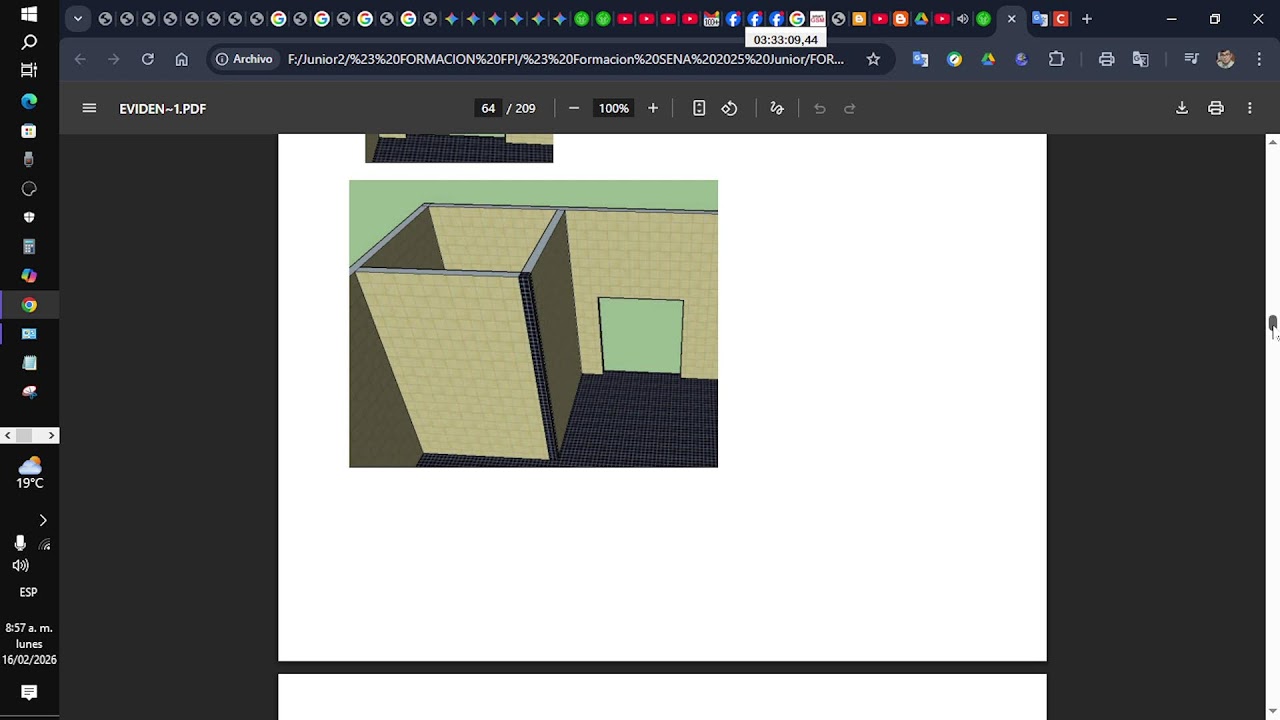View the Archivo site information
1280x720 pixels.
click(244, 59)
